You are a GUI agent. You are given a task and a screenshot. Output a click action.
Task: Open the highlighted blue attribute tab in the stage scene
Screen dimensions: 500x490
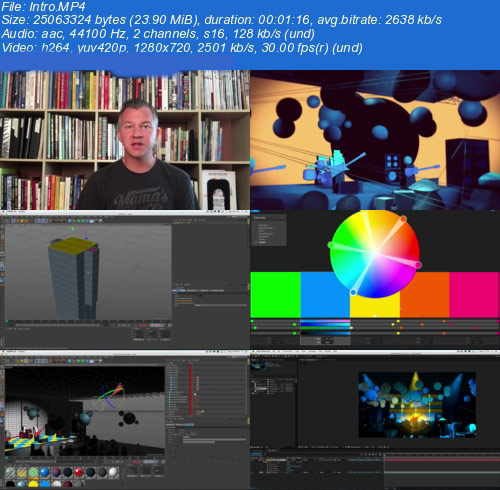click(189, 425)
